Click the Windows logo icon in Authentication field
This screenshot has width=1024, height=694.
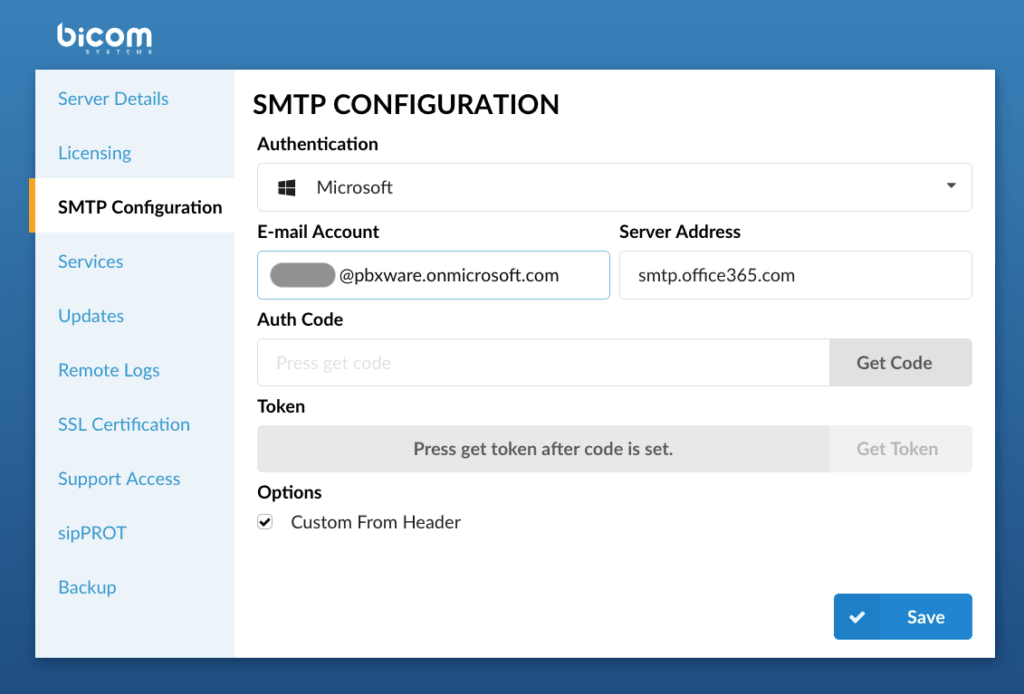[287, 188]
